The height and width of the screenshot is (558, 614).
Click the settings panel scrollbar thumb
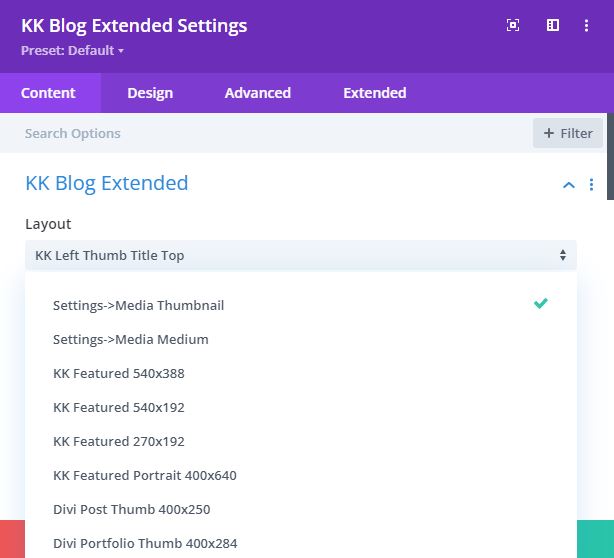click(610, 156)
